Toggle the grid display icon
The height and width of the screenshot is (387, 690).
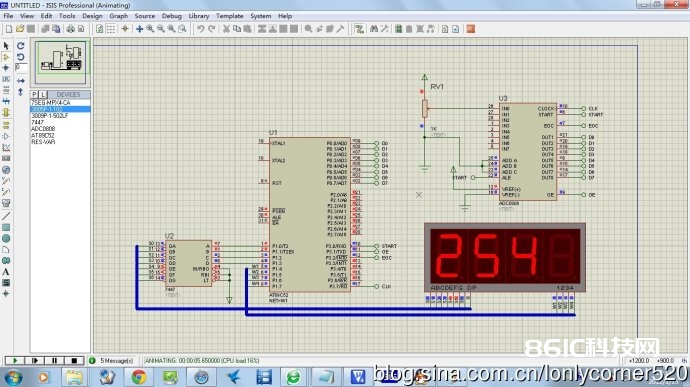click(111, 29)
